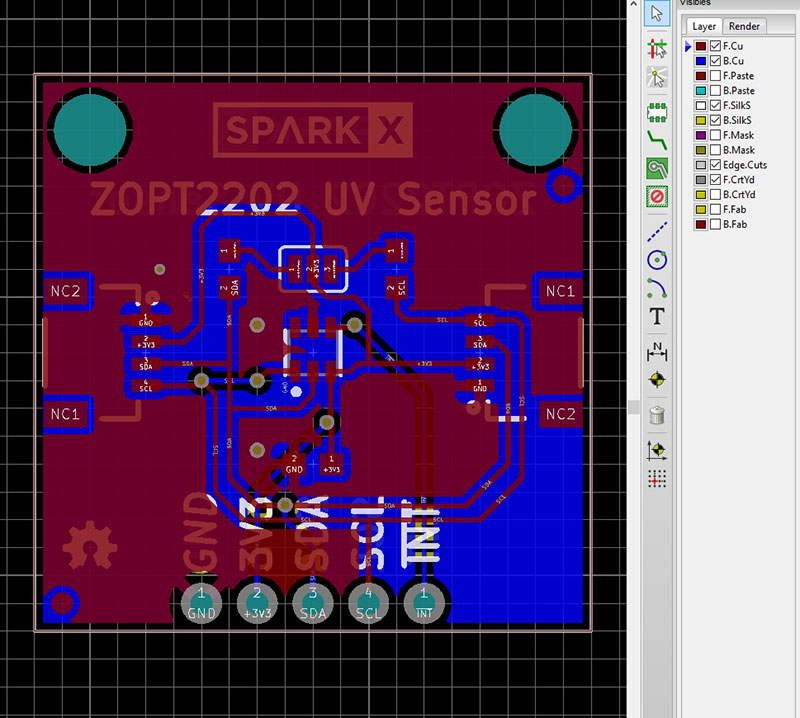Toggle the B.SilkS layer checkbox
Image resolution: width=800 pixels, height=718 pixels.
(x=715, y=120)
